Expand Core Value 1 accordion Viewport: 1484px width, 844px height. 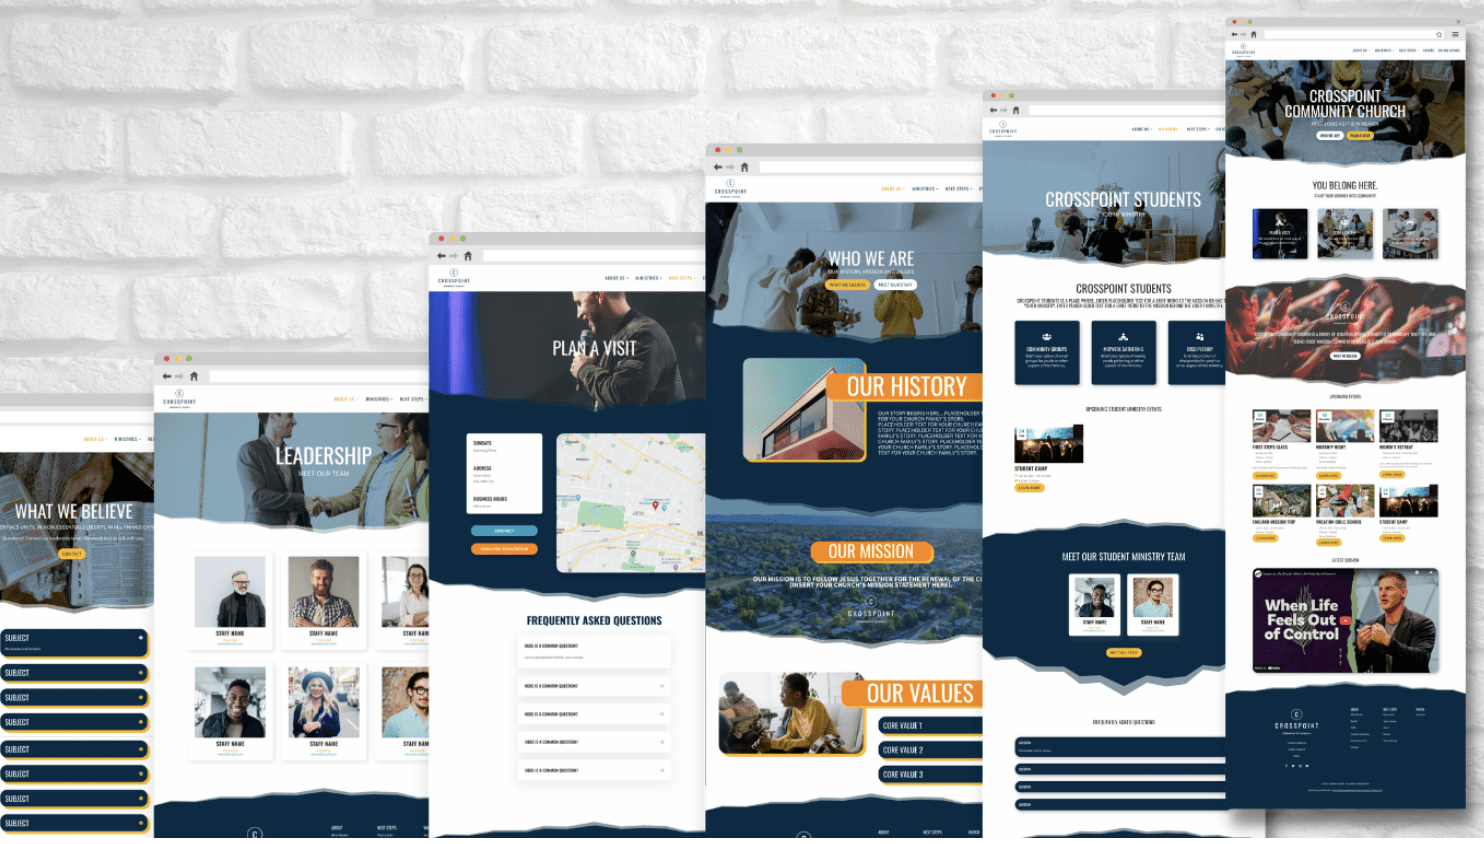930,726
